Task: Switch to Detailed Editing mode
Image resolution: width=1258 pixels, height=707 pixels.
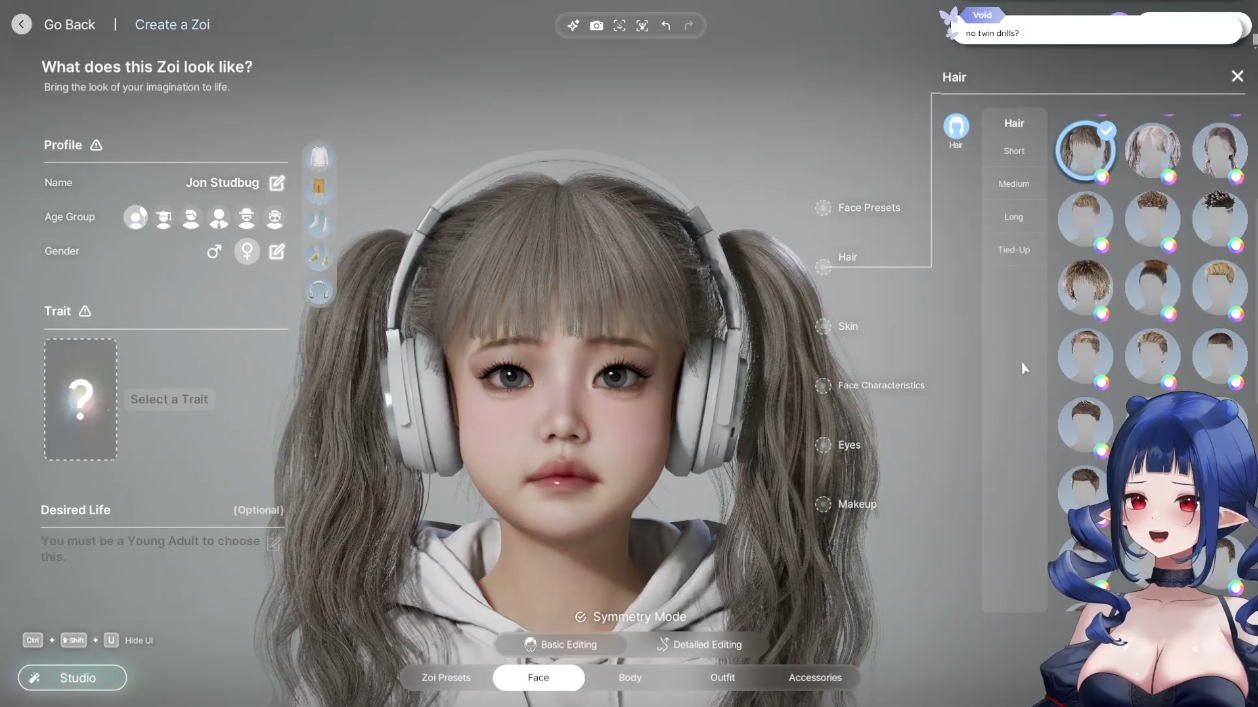Action: click(x=698, y=645)
